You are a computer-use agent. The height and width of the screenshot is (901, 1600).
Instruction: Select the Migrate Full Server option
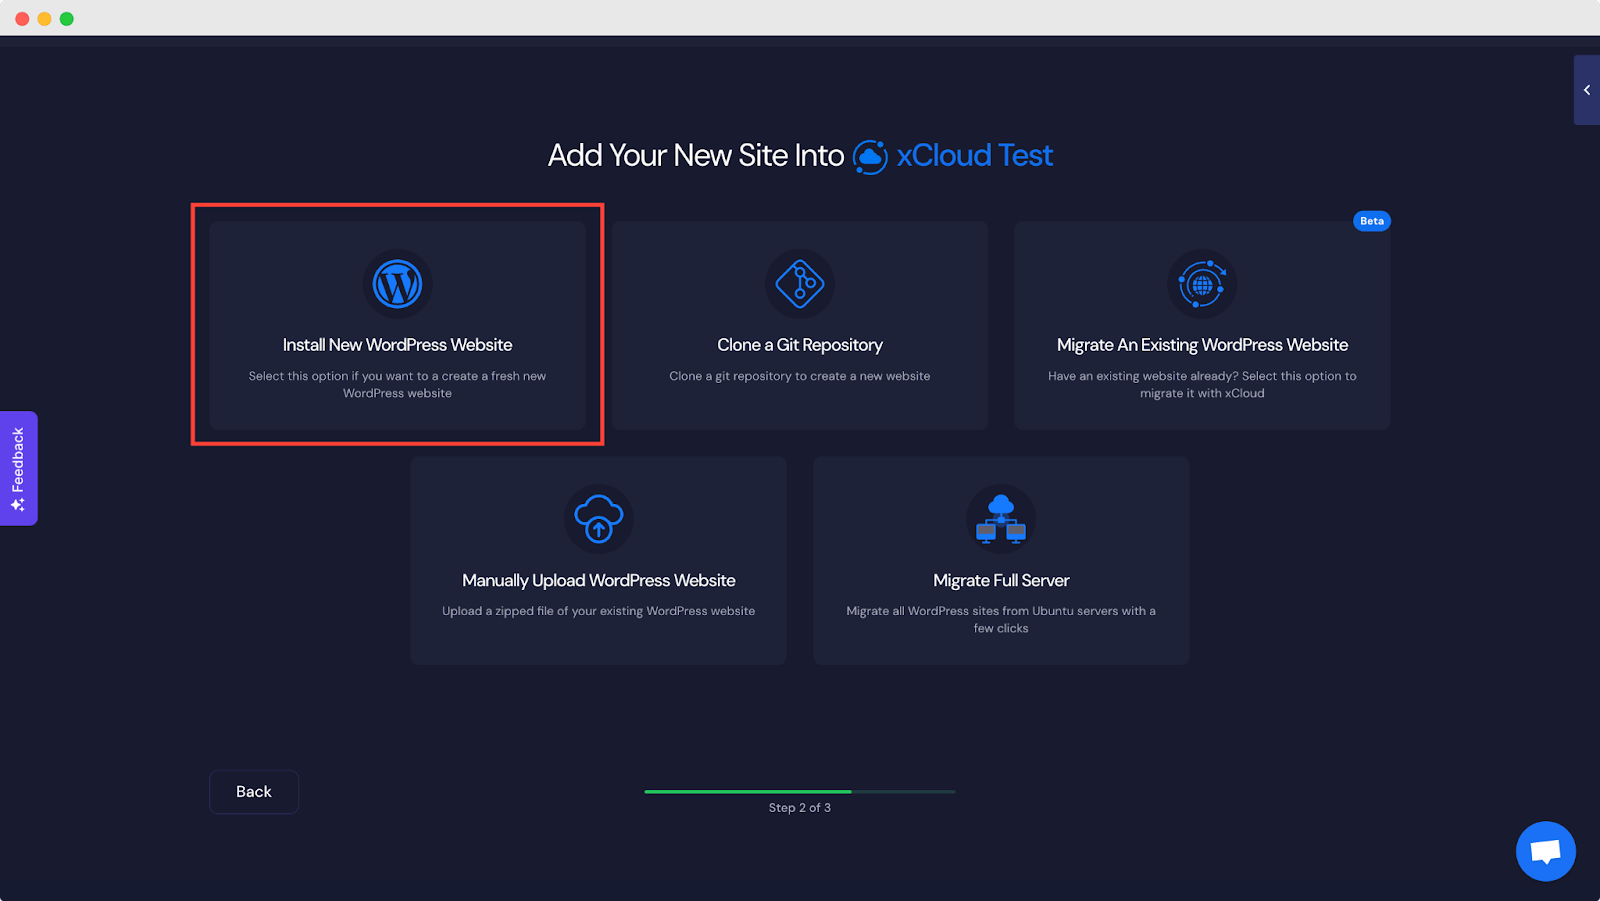point(1001,561)
